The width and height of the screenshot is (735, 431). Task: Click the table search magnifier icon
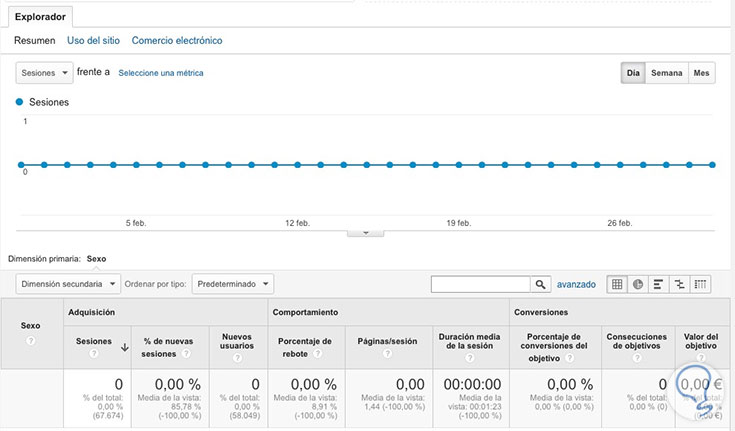541,285
